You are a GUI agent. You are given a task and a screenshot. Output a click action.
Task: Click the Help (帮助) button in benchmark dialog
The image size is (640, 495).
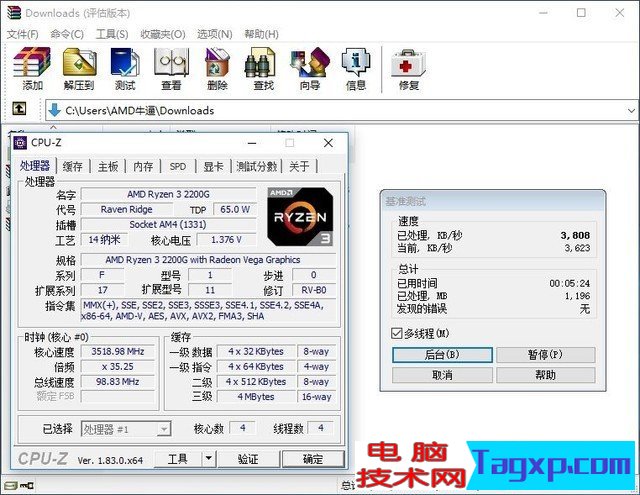[546, 375]
